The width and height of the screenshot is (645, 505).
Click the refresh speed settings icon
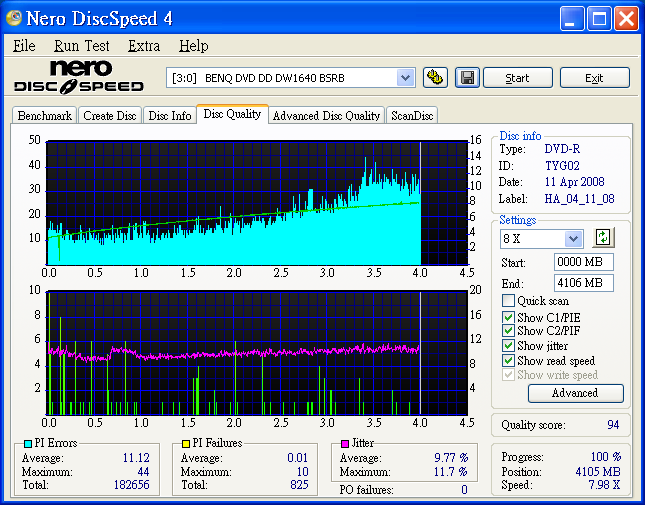603,237
